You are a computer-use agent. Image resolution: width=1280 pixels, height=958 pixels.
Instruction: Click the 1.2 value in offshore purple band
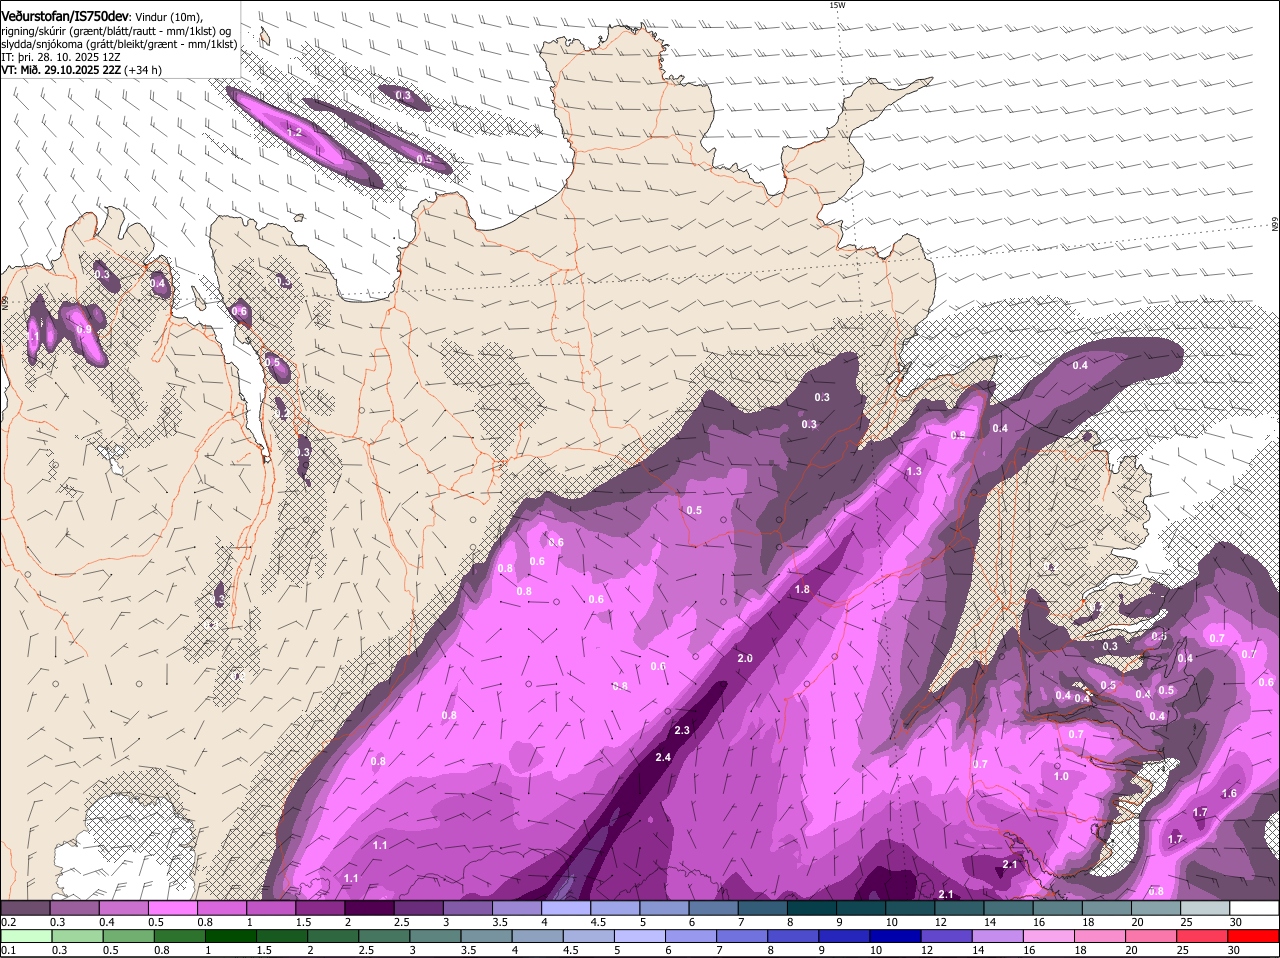(x=294, y=132)
